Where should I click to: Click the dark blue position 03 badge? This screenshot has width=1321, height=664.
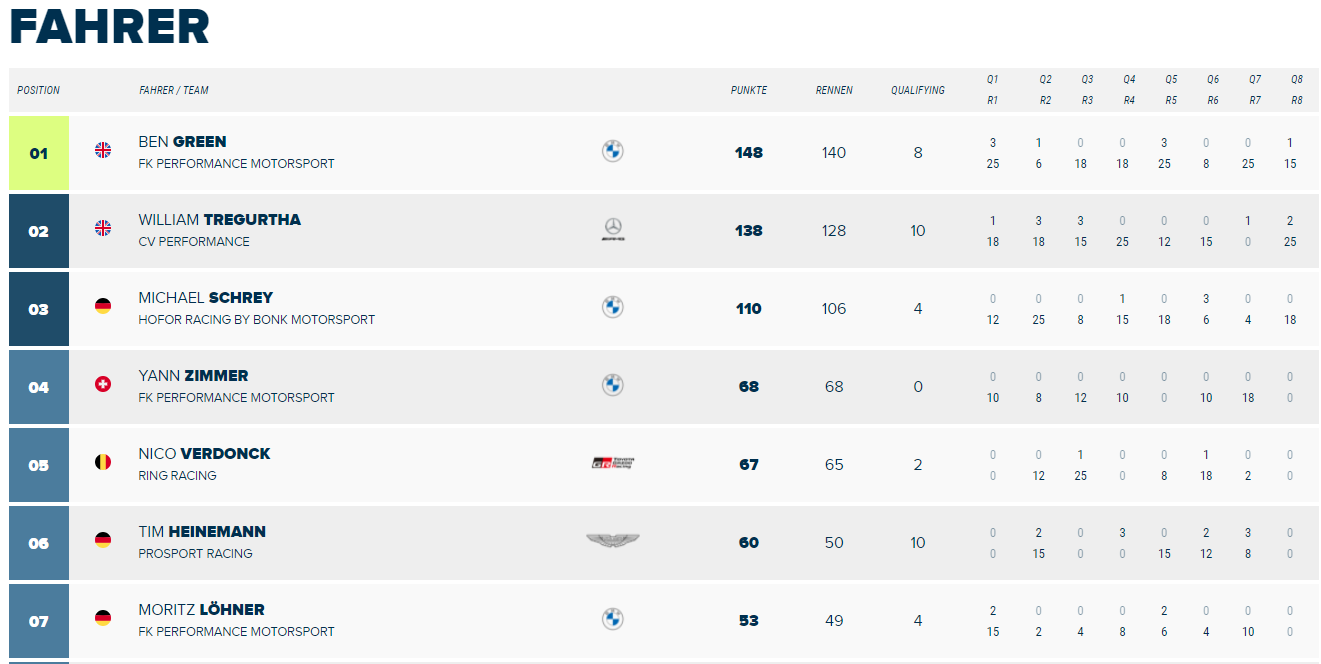click(x=39, y=309)
